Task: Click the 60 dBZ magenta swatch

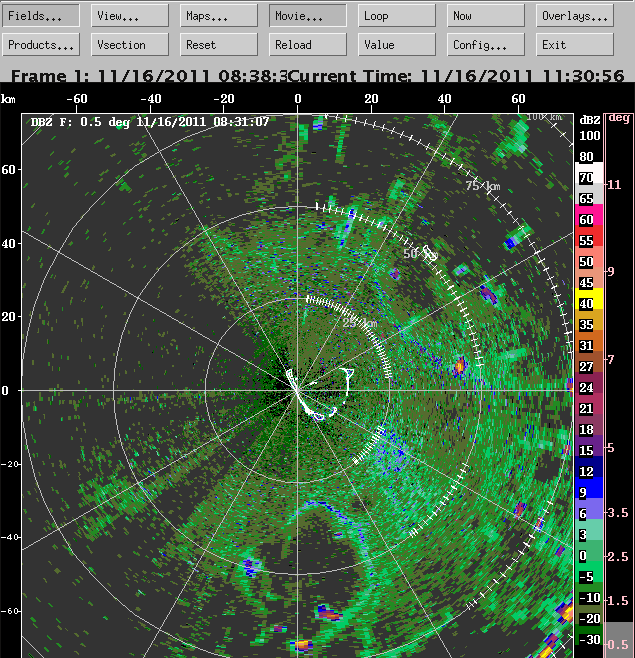Action: pyautogui.click(x=589, y=215)
